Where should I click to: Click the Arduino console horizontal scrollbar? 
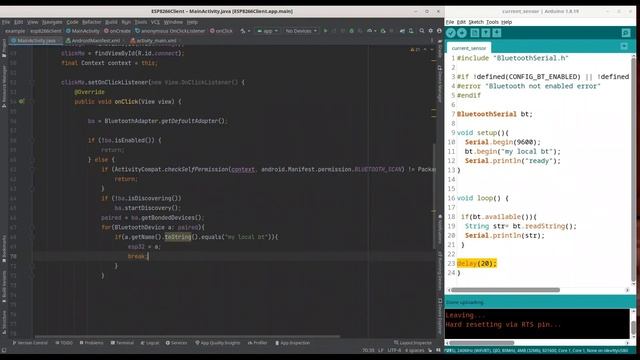click(482, 343)
